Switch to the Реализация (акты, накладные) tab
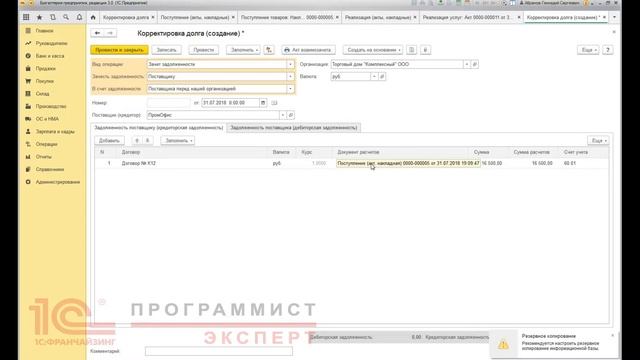The height and width of the screenshot is (360, 640). pos(378,18)
